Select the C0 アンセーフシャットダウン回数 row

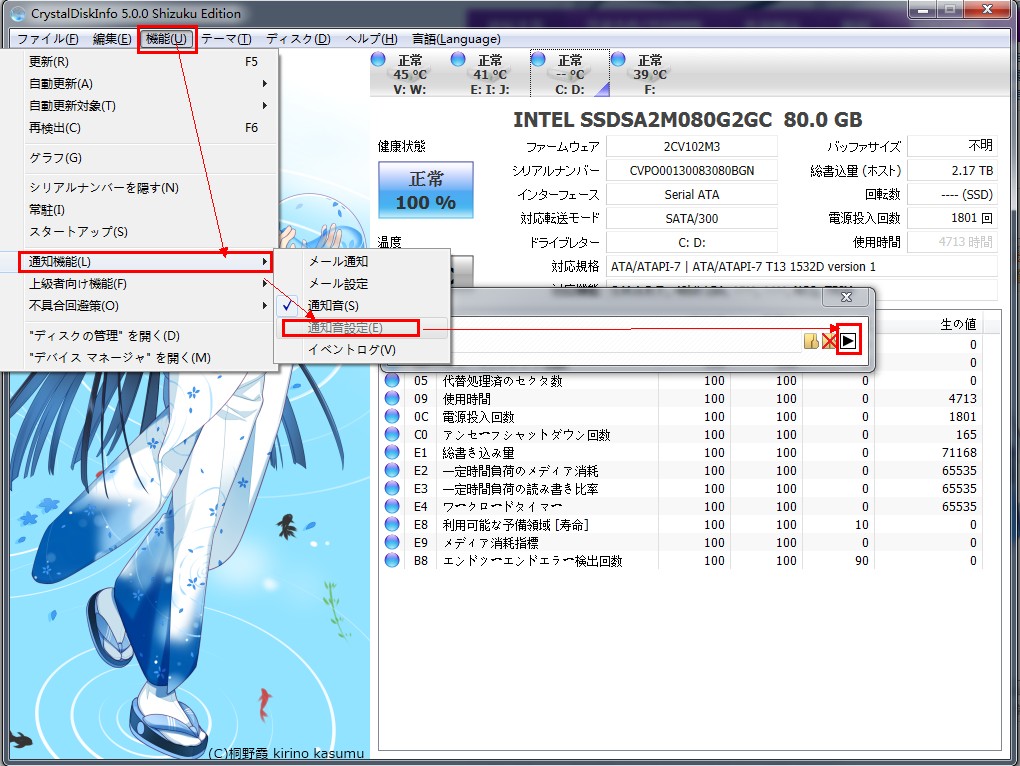[681, 435]
